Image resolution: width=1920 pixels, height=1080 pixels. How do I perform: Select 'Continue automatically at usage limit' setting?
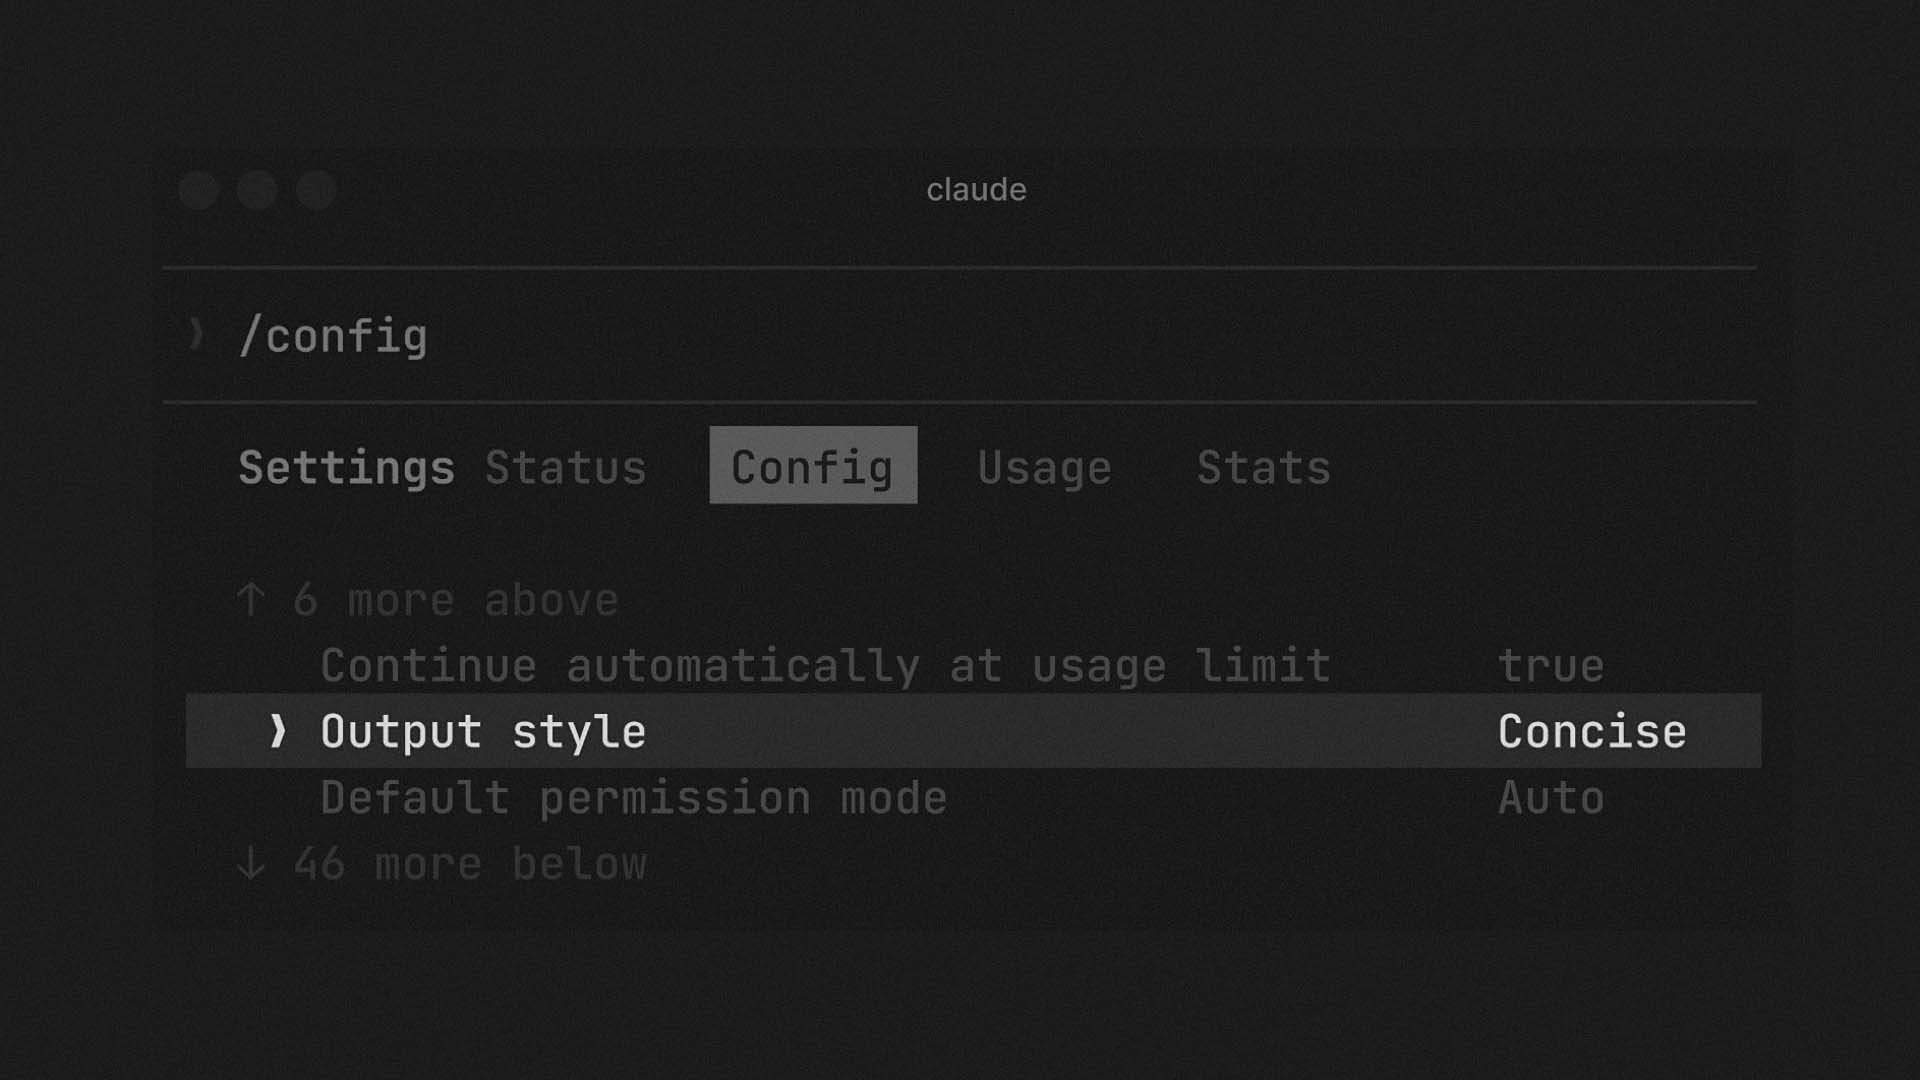[826, 666]
